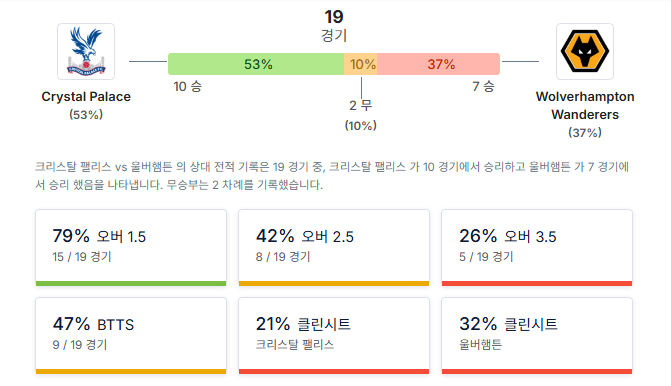Select the green 53% win bar segment
The width and height of the screenshot is (671, 386).
tap(256, 64)
